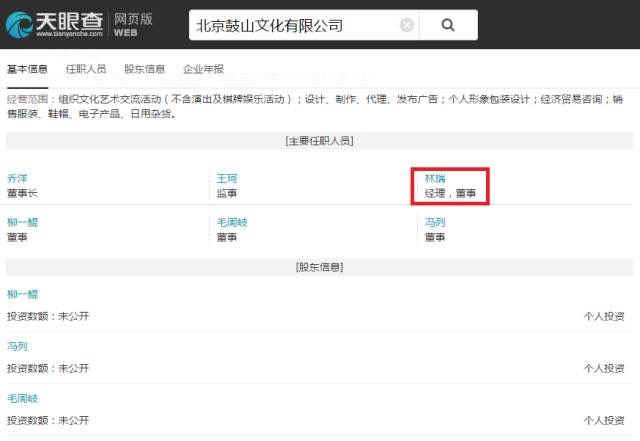640x441 pixels.
Task: Click the 股东信息 section header bar
Action: 320,267
